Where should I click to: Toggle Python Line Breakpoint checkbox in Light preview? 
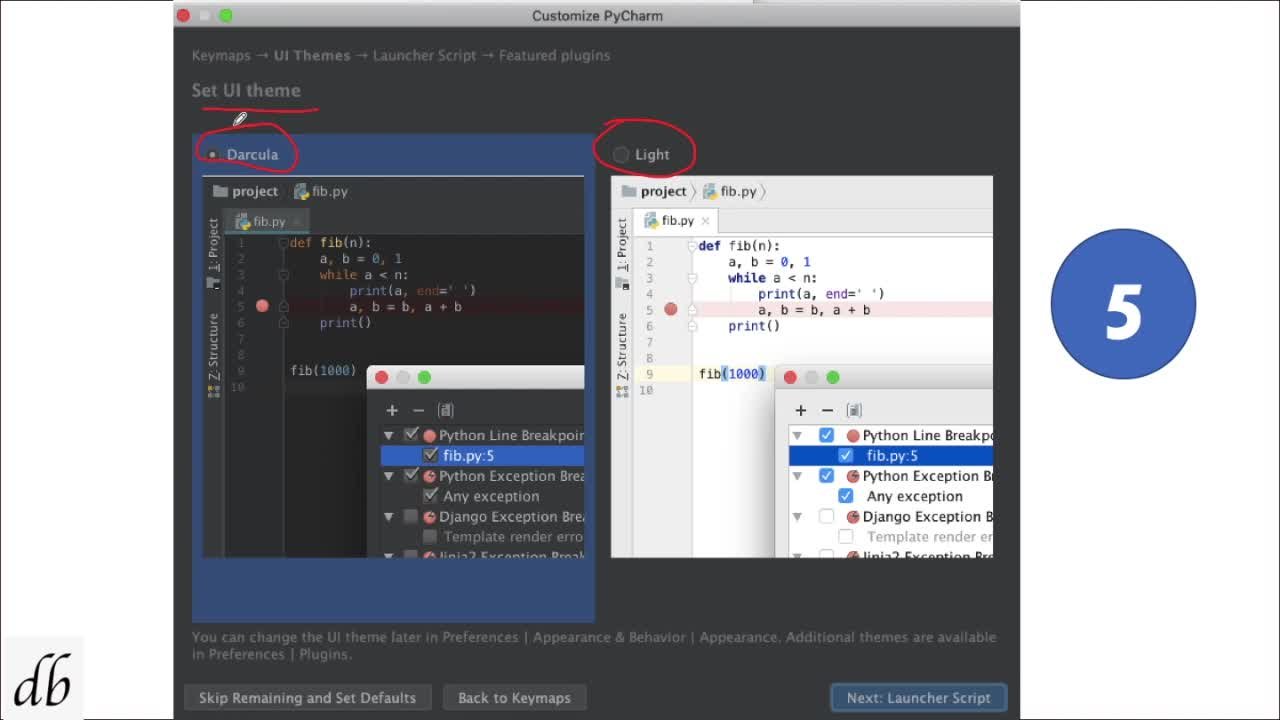coord(826,435)
